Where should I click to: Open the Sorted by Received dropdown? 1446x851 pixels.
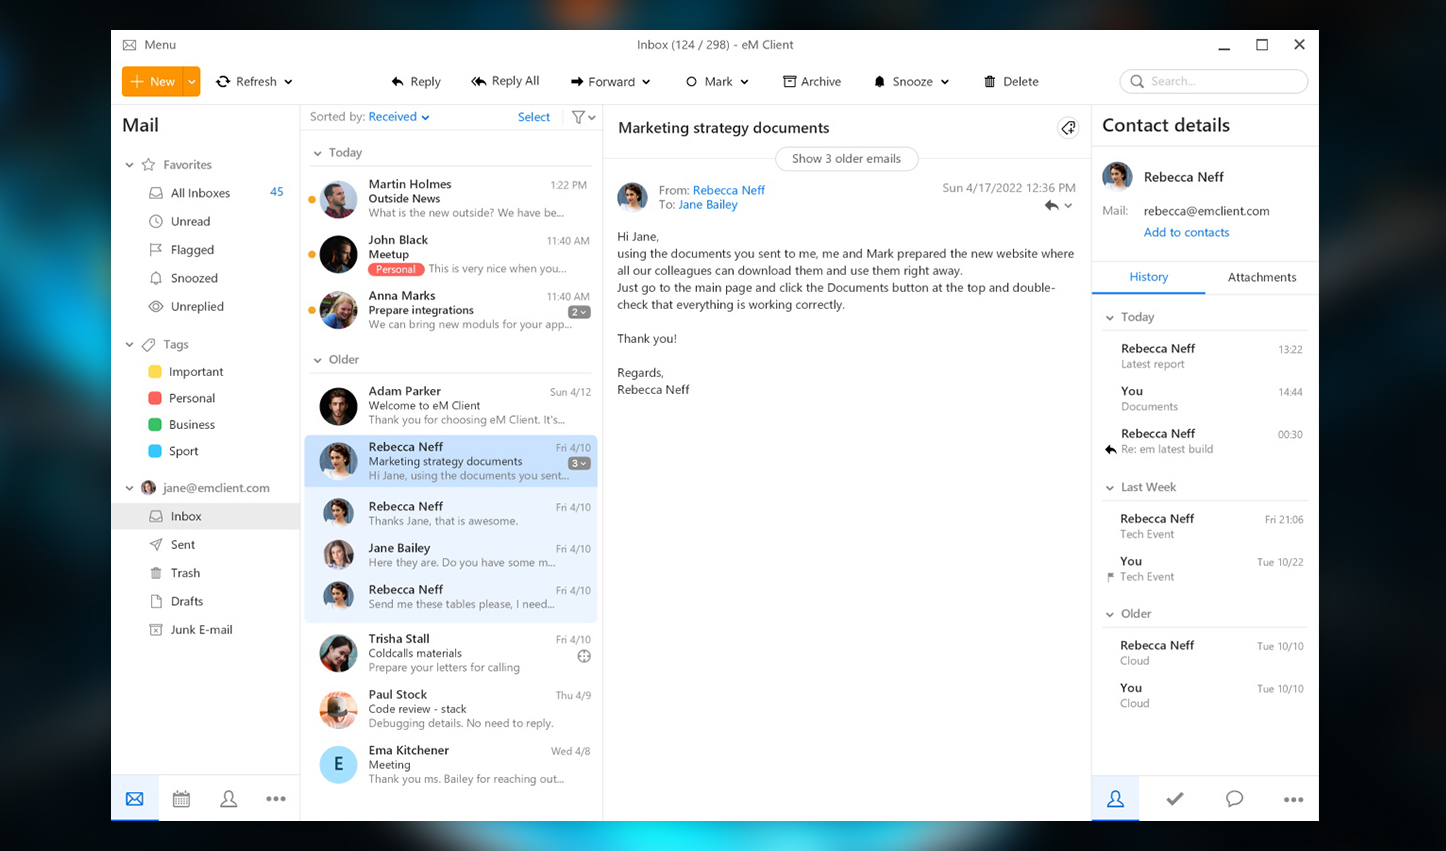(398, 117)
